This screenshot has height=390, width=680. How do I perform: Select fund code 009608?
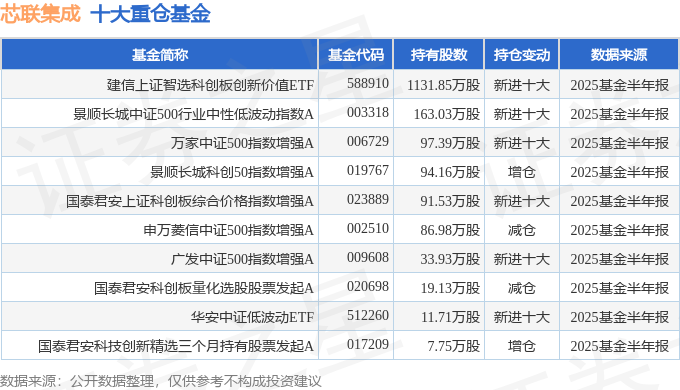pyautogui.click(x=368, y=257)
